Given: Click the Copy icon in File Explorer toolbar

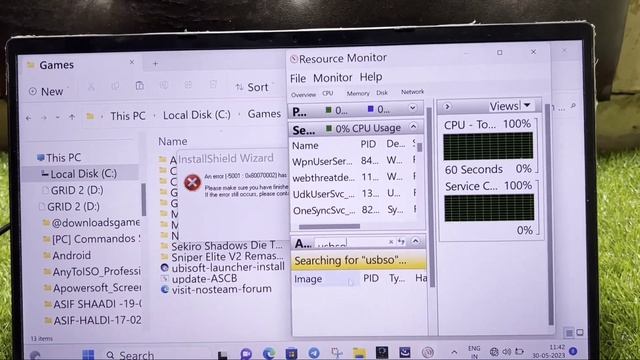Looking at the screenshot, I should pyautogui.click(x=116, y=86).
